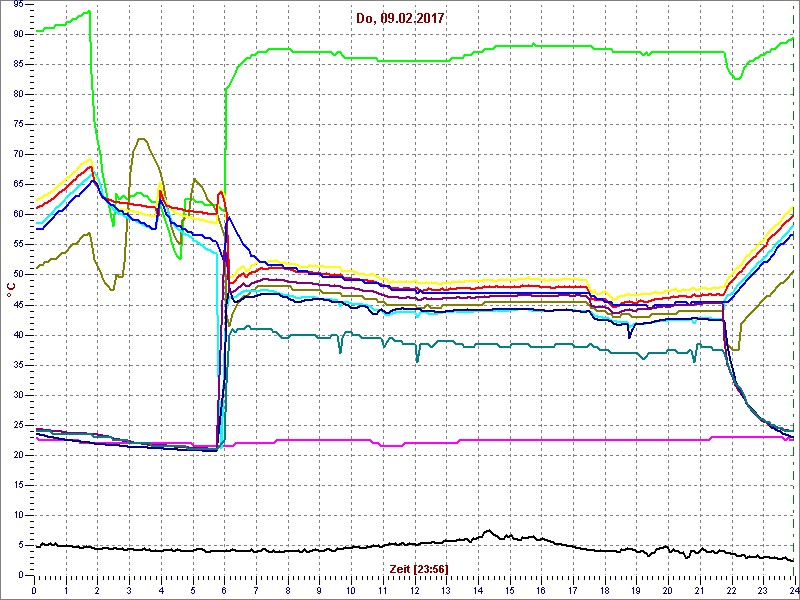
Task: Select the 30 label on the temperature axis
Action: pyautogui.click(x=17, y=395)
